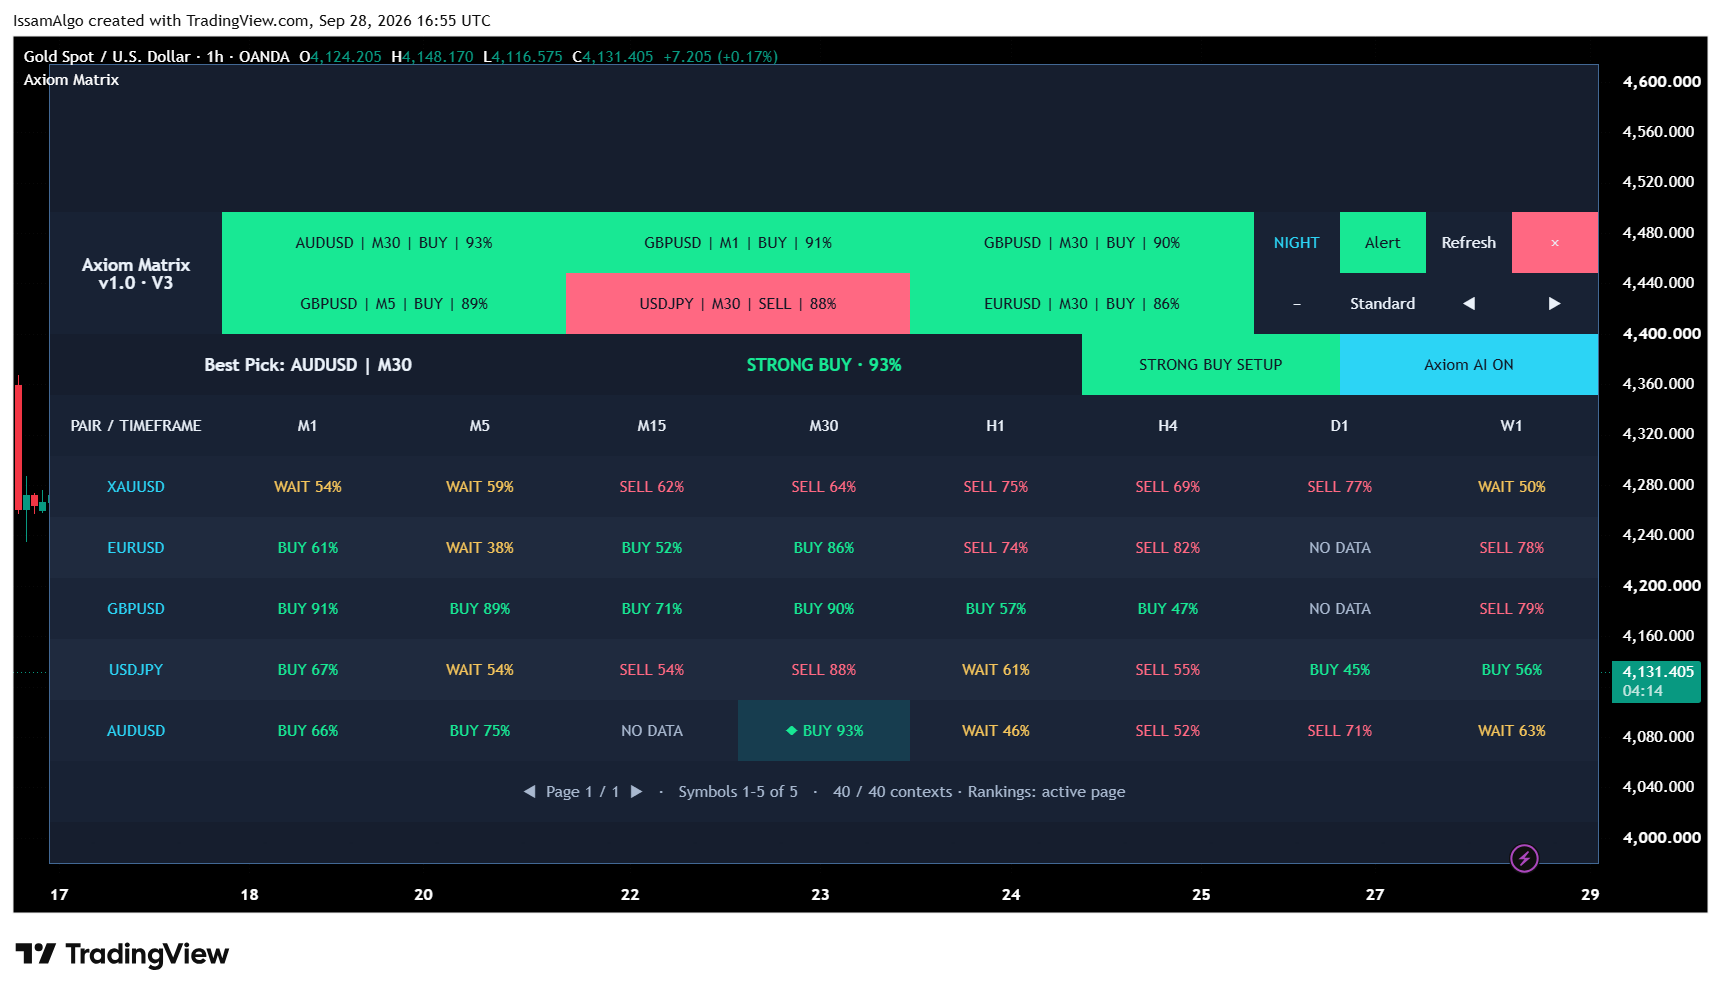Click the M30 column header
Screen dimensions: 1721x994
824,426
